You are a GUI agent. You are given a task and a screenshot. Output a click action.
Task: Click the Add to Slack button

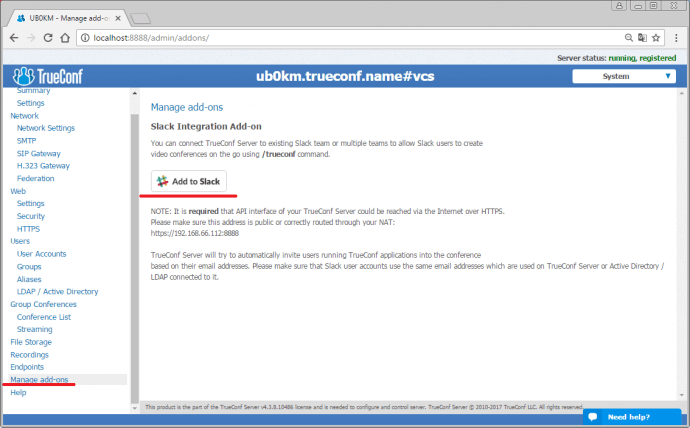click(189, 181)
